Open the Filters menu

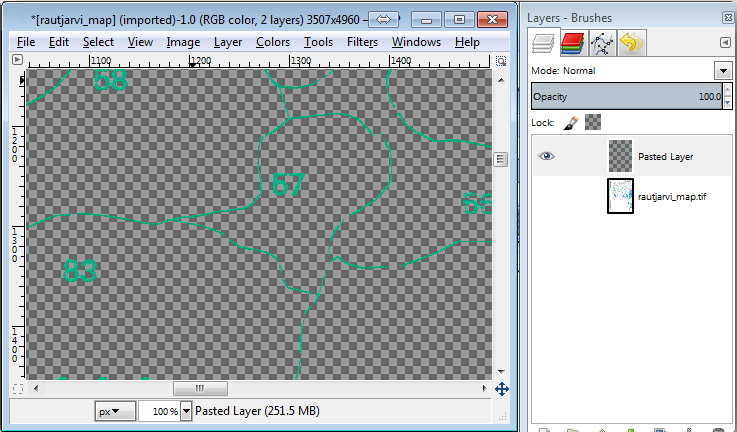pos(362,42)
